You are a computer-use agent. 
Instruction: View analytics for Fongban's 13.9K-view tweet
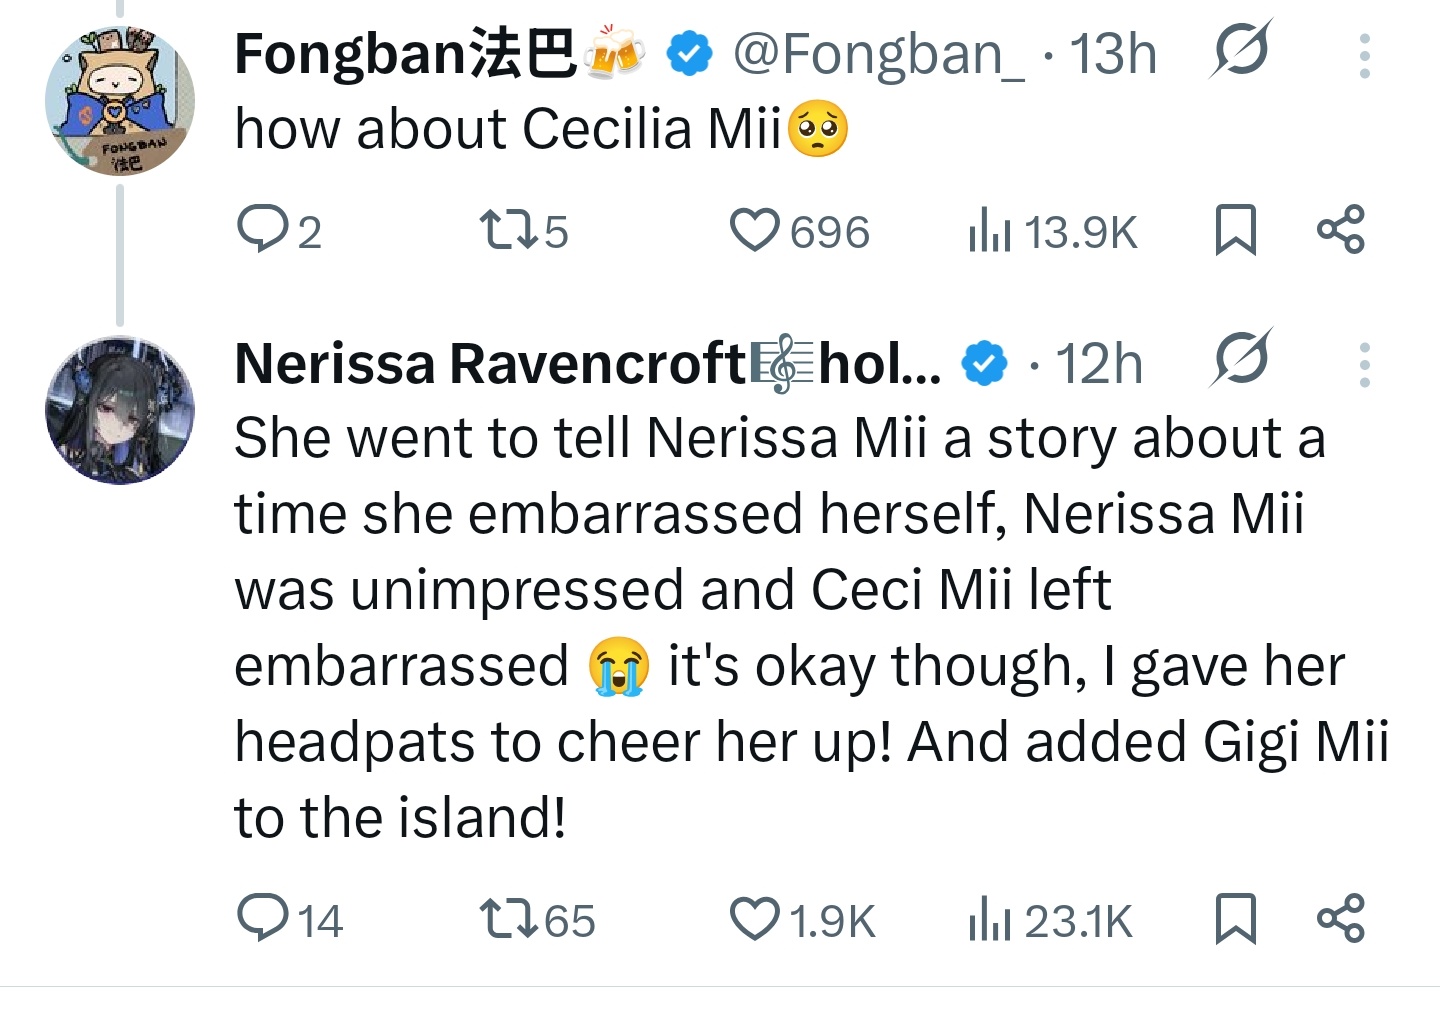pos(989,232)
